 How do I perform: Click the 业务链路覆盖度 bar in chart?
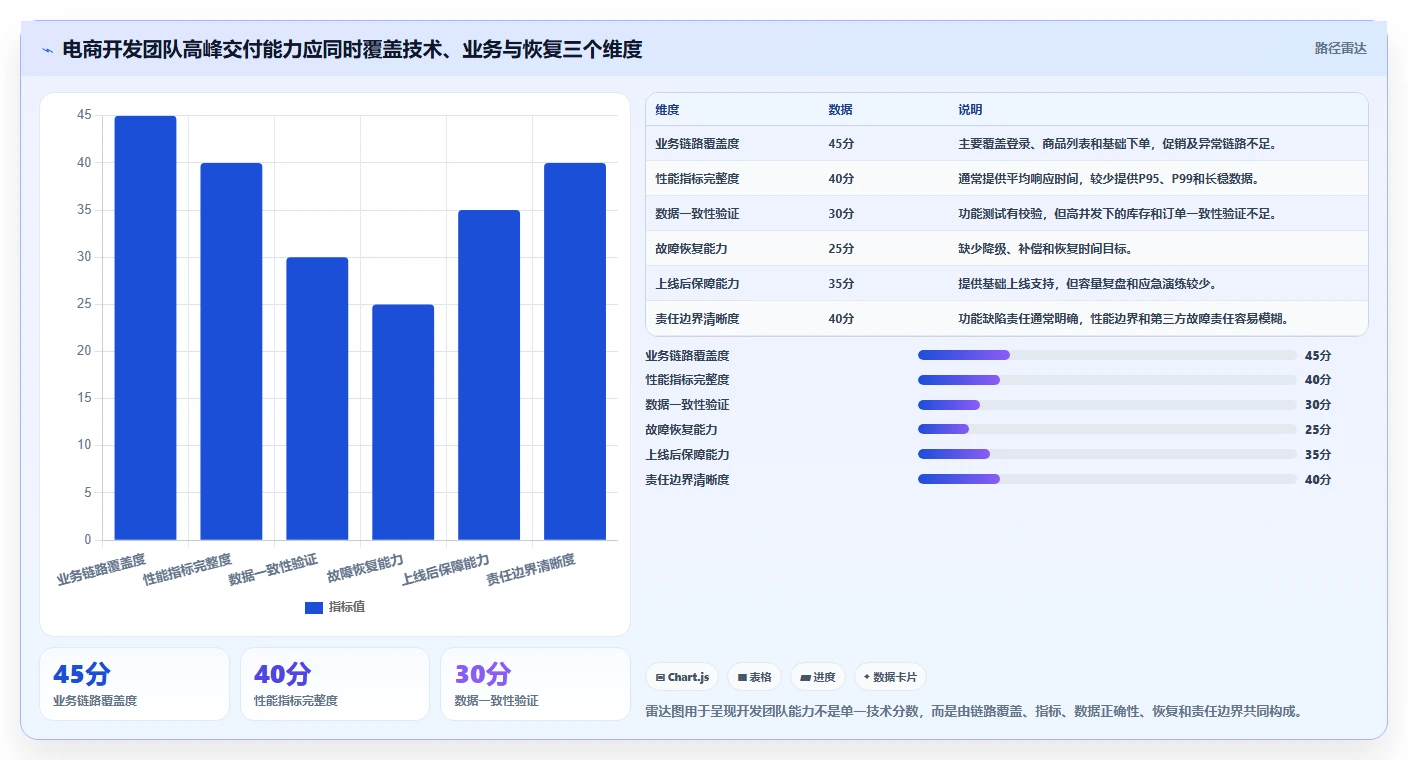pyautogui.click(x=145, y=328)
